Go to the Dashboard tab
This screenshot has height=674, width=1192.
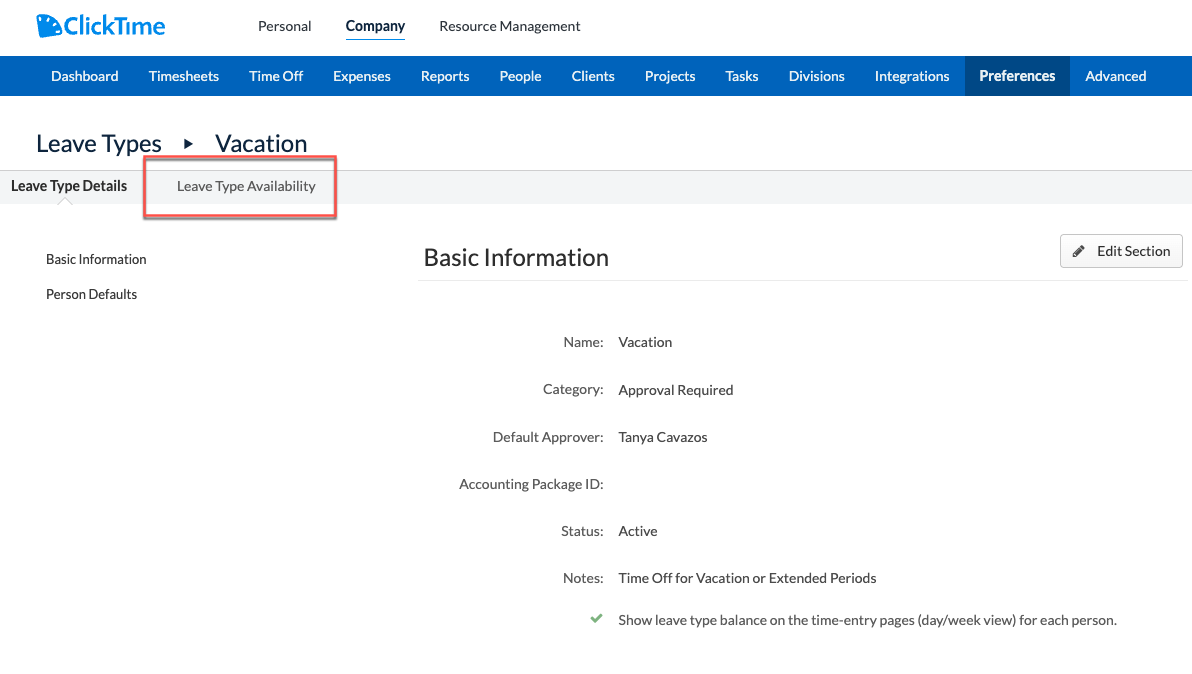point(84,76)
